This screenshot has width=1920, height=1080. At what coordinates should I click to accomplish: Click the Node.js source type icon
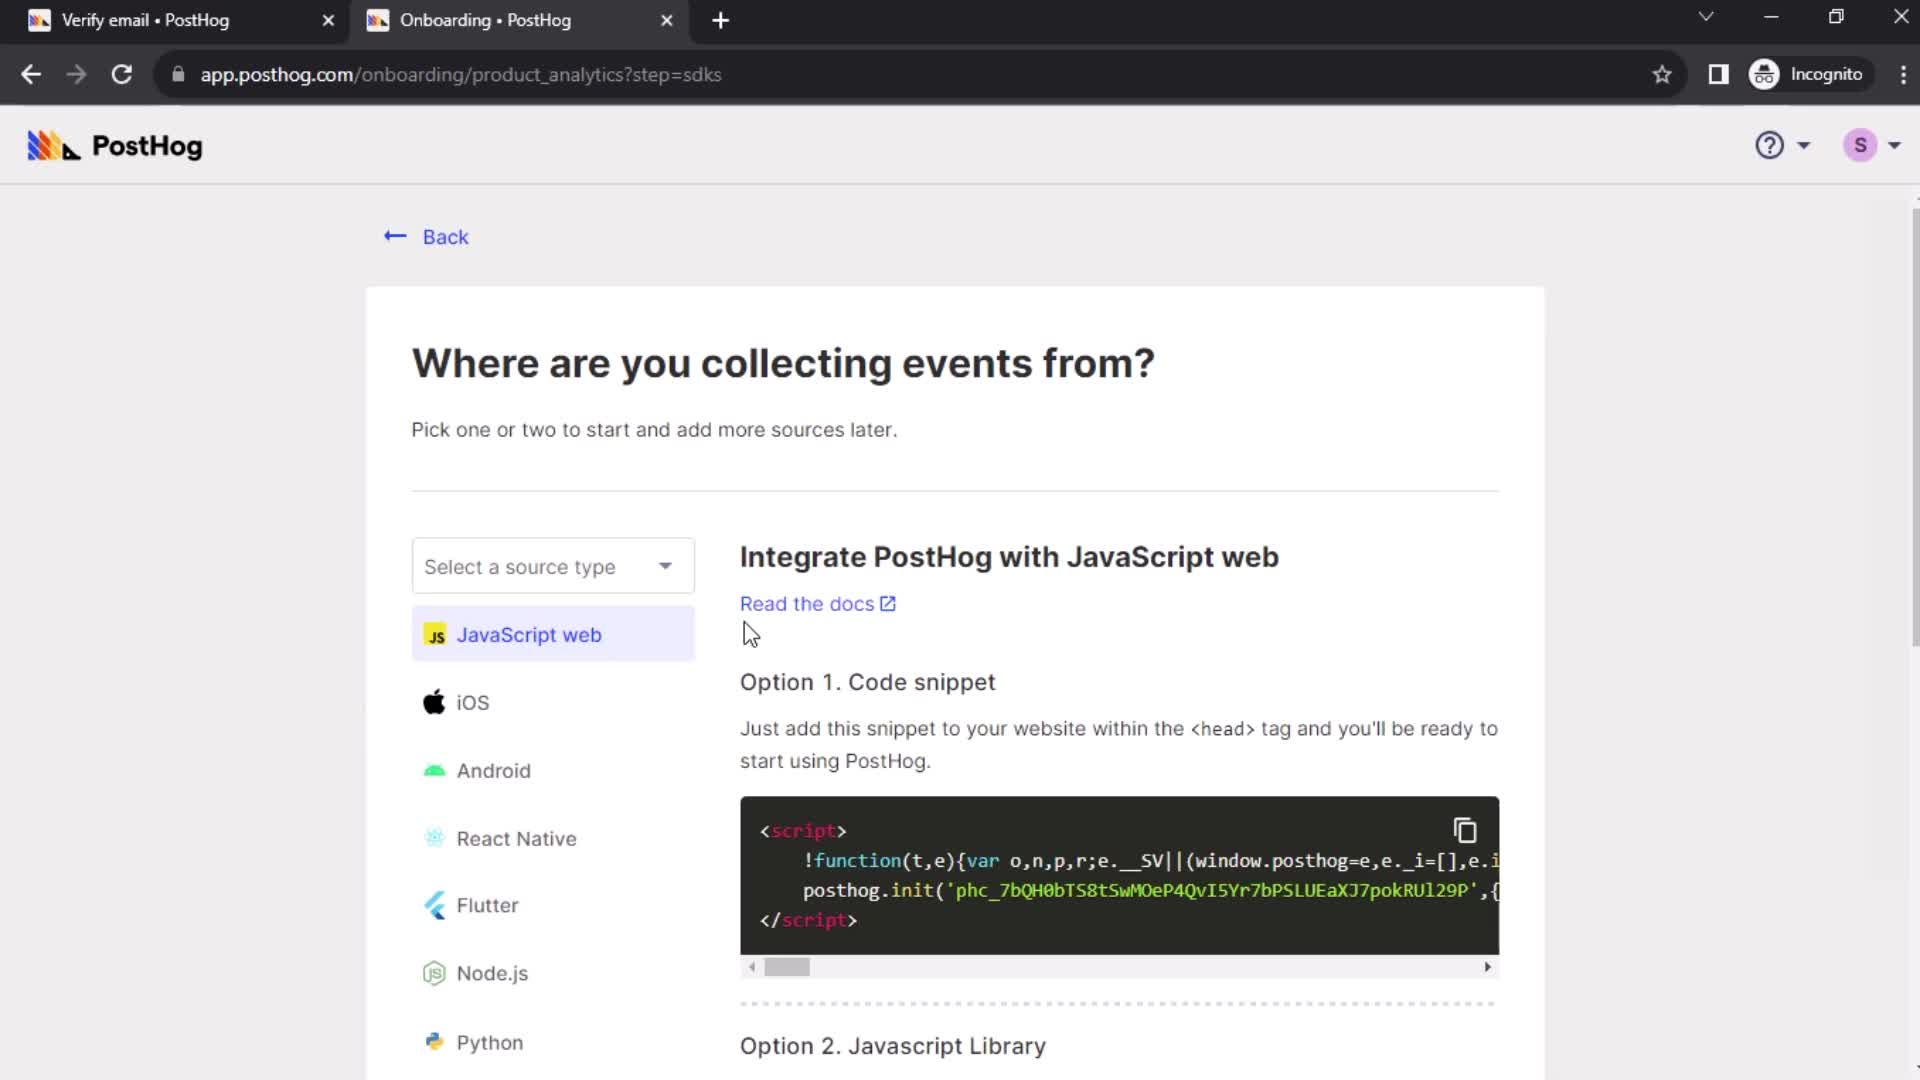pos(434,973)
